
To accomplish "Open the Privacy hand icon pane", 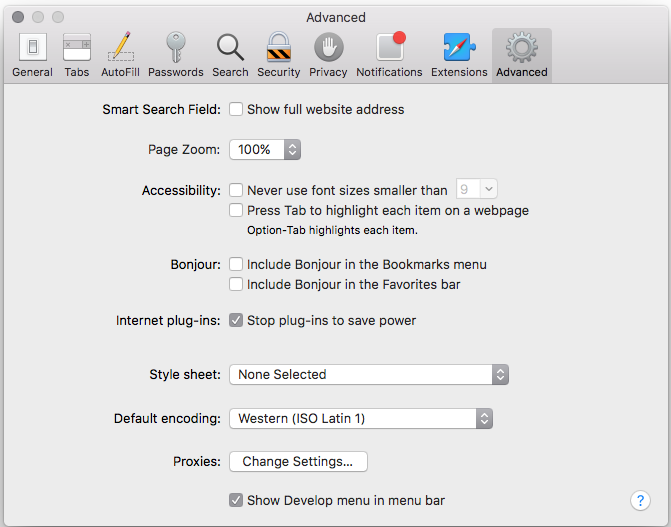I will tap(328, 55).
